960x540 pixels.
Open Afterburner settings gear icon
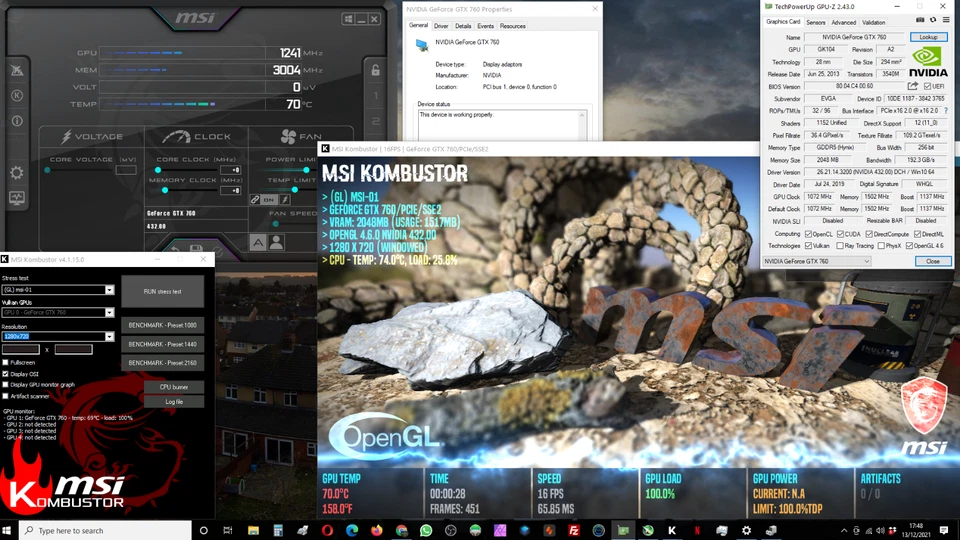pos(17,173)
